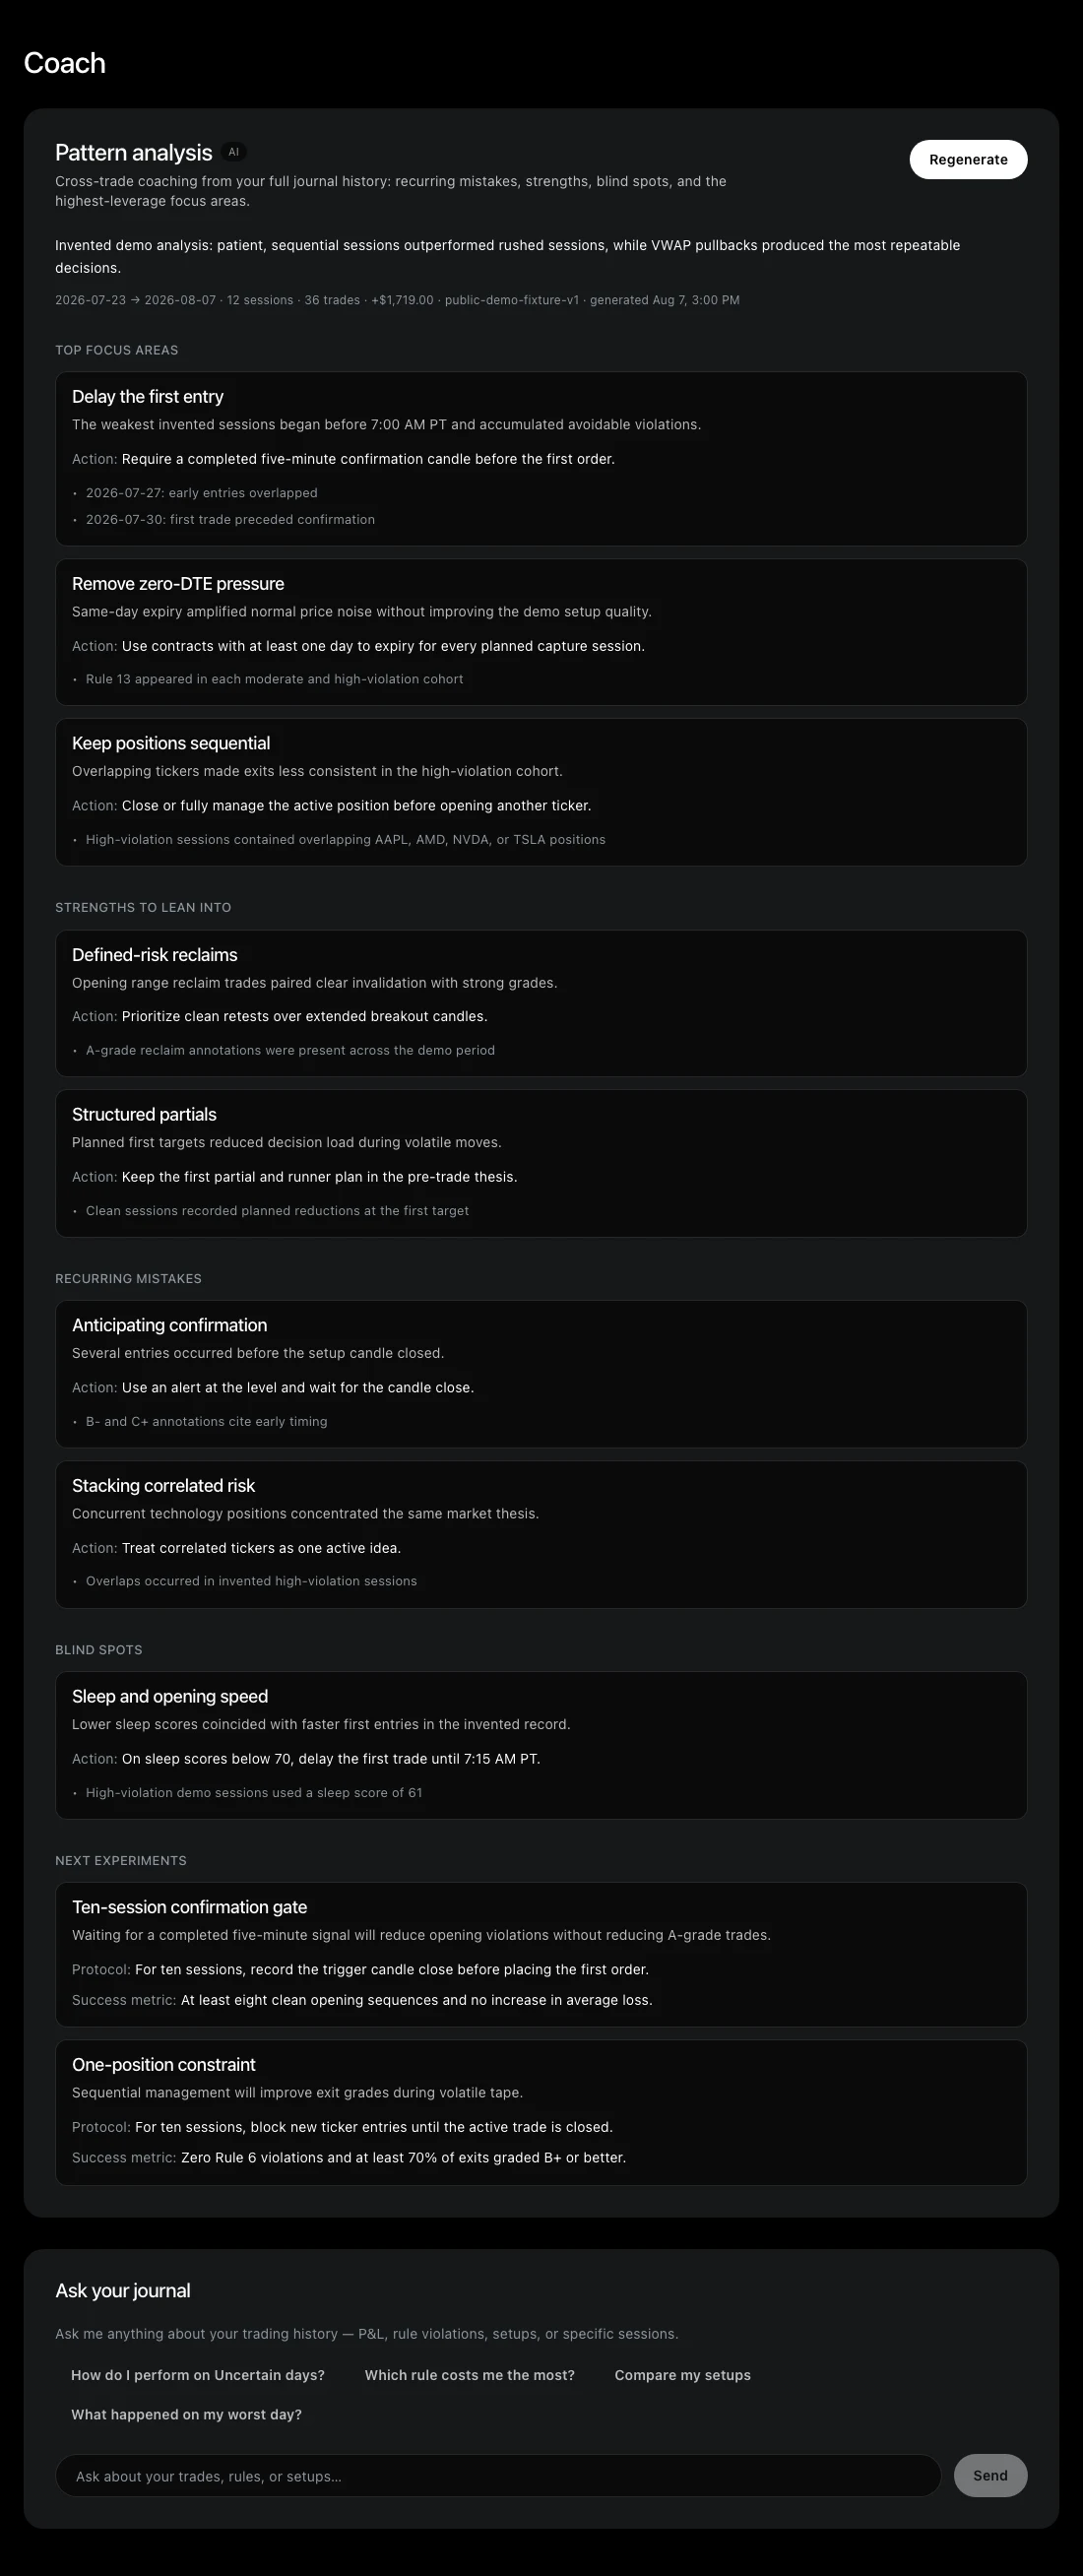
Task: Select the 'How do I perform on Uncertain days?' suggestion
Action: [198, 2375]
